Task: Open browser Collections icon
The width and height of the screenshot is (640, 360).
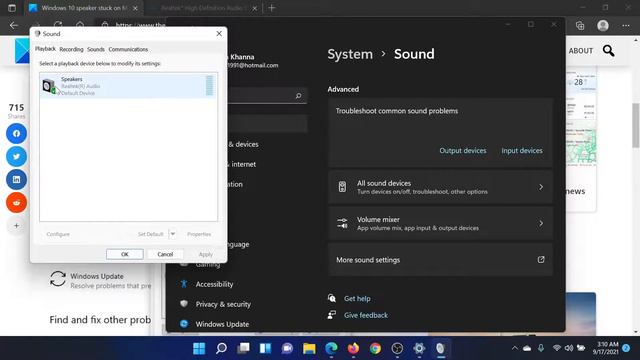Action: (x=580, y=25)
